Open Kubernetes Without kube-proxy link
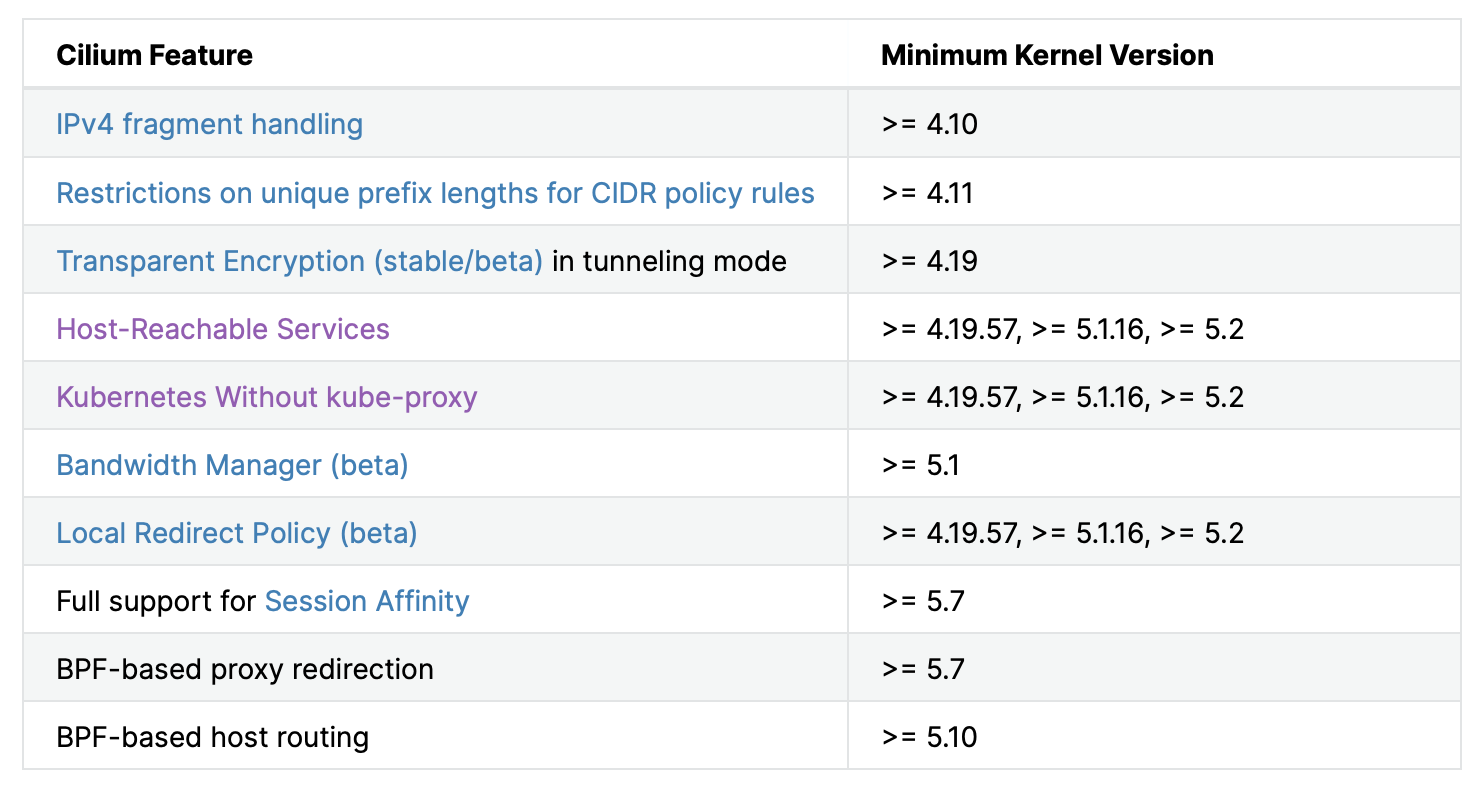This screenshot has height=796, width=1480. click(266, 397)
